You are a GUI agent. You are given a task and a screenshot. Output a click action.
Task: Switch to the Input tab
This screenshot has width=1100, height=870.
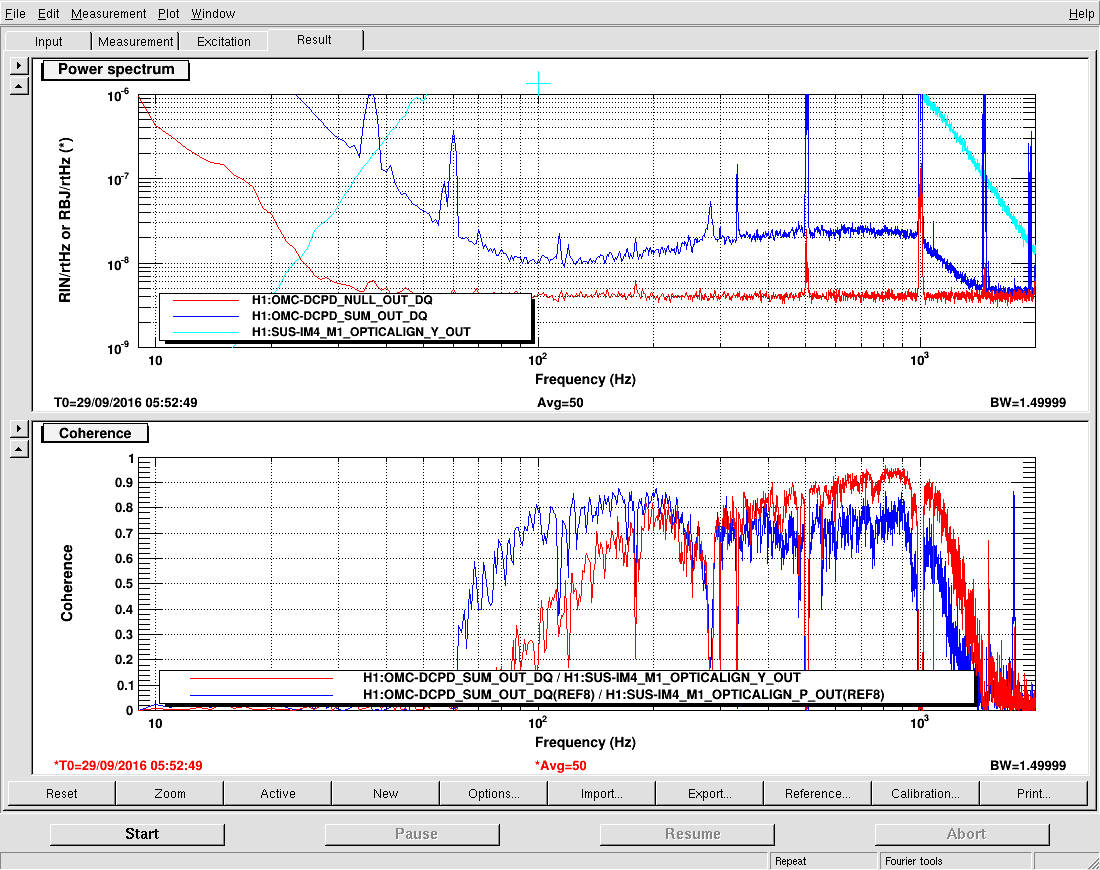48,41
